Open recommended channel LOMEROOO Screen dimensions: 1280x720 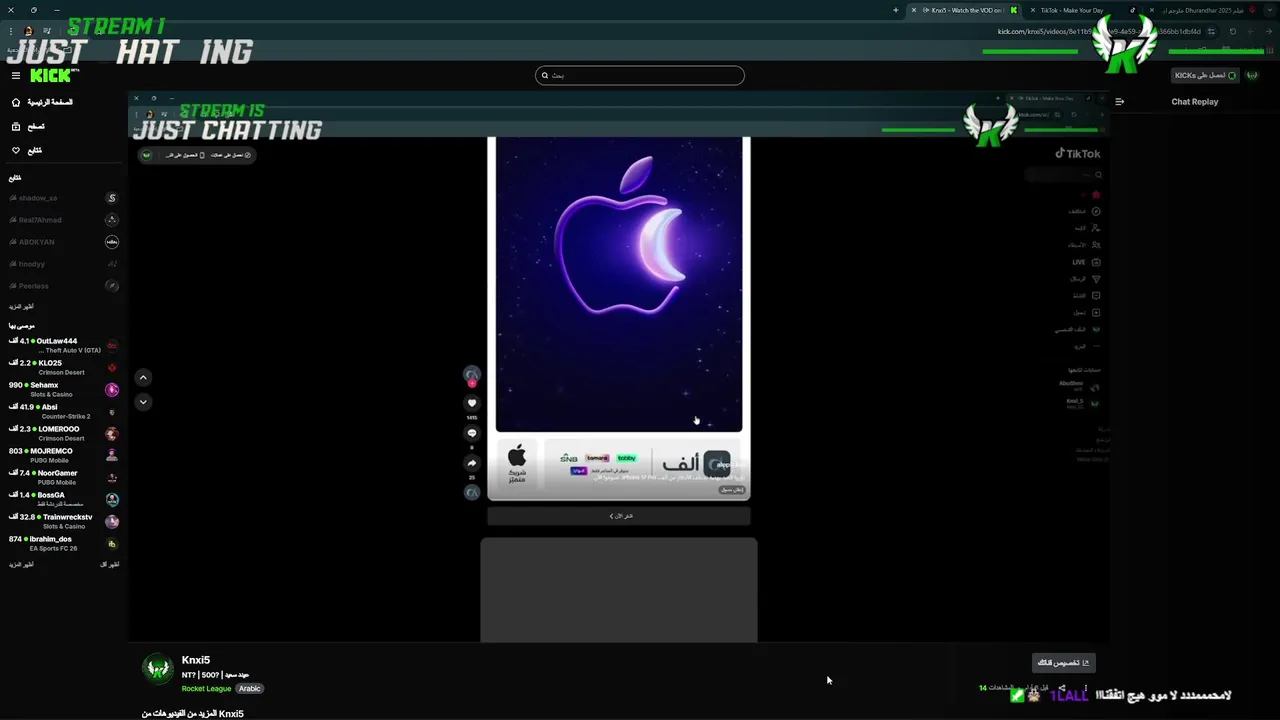tap(64, 433)
